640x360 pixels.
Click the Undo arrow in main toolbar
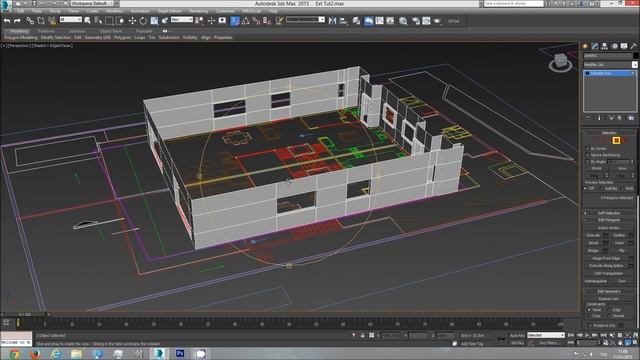pos(7,20)
